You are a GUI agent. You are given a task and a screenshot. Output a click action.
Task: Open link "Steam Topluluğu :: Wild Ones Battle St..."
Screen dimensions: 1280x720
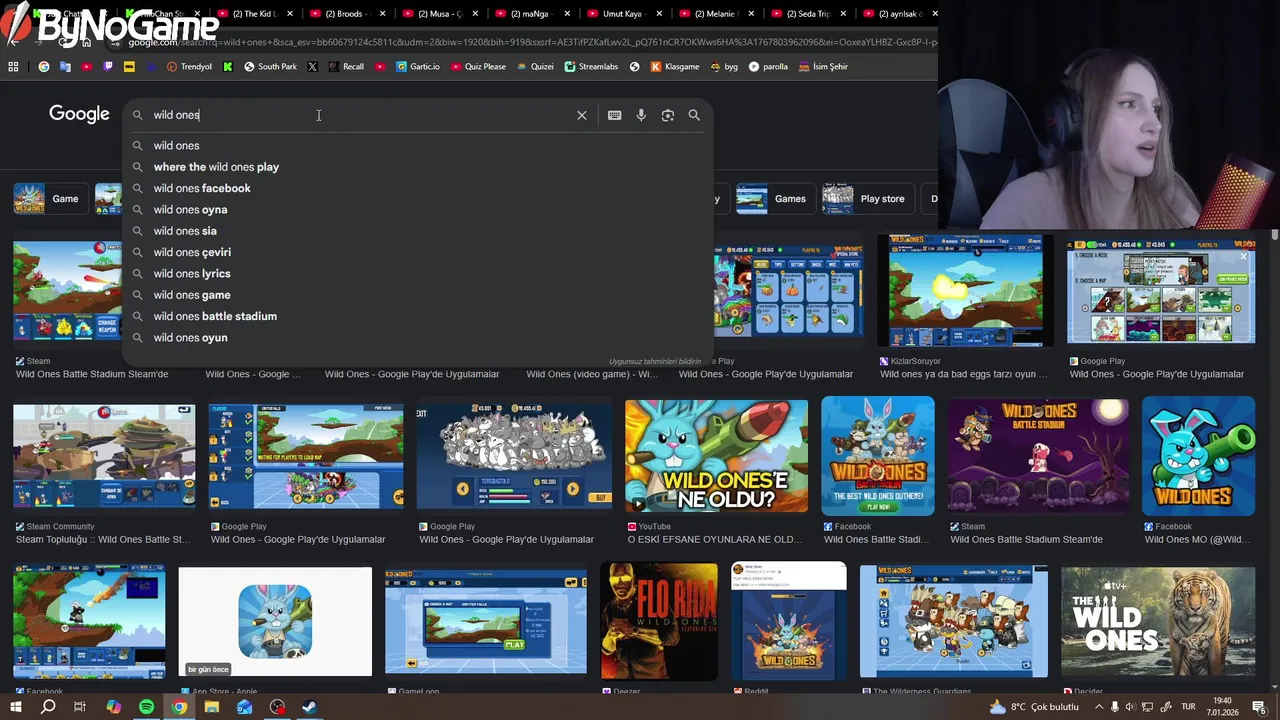(102, 539)
